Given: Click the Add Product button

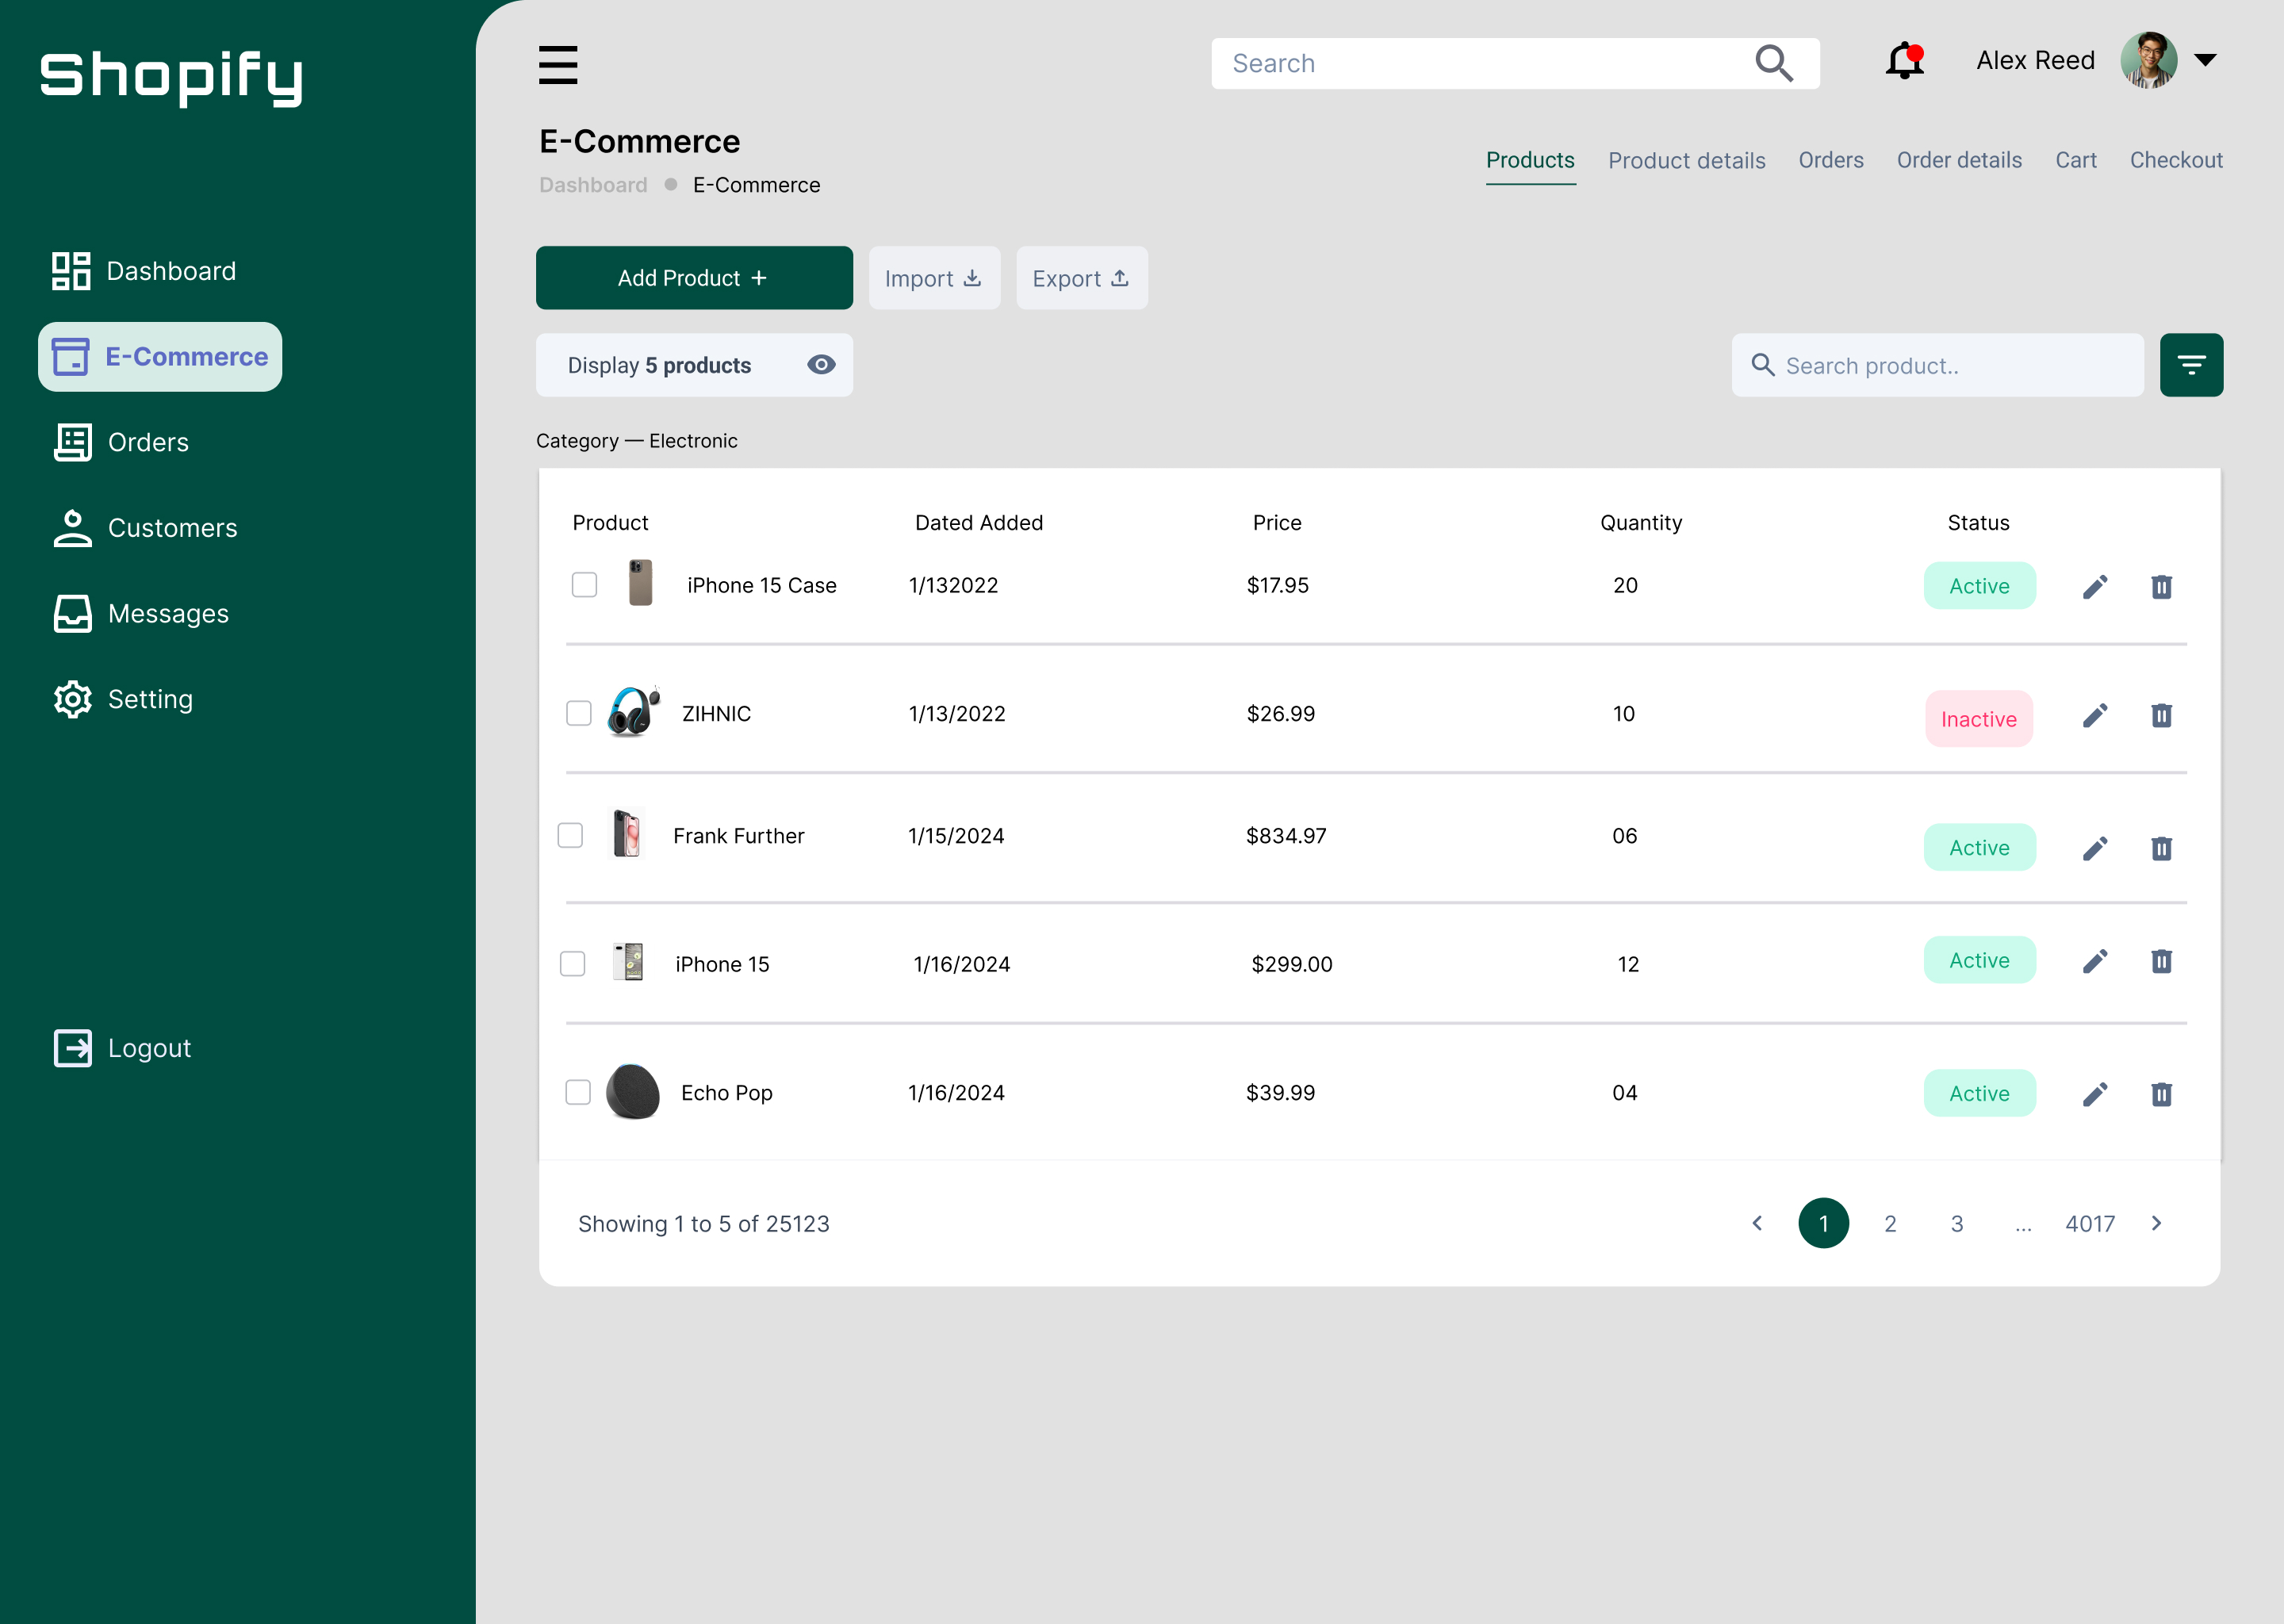Looking at the screenshot, I should 694,278.
